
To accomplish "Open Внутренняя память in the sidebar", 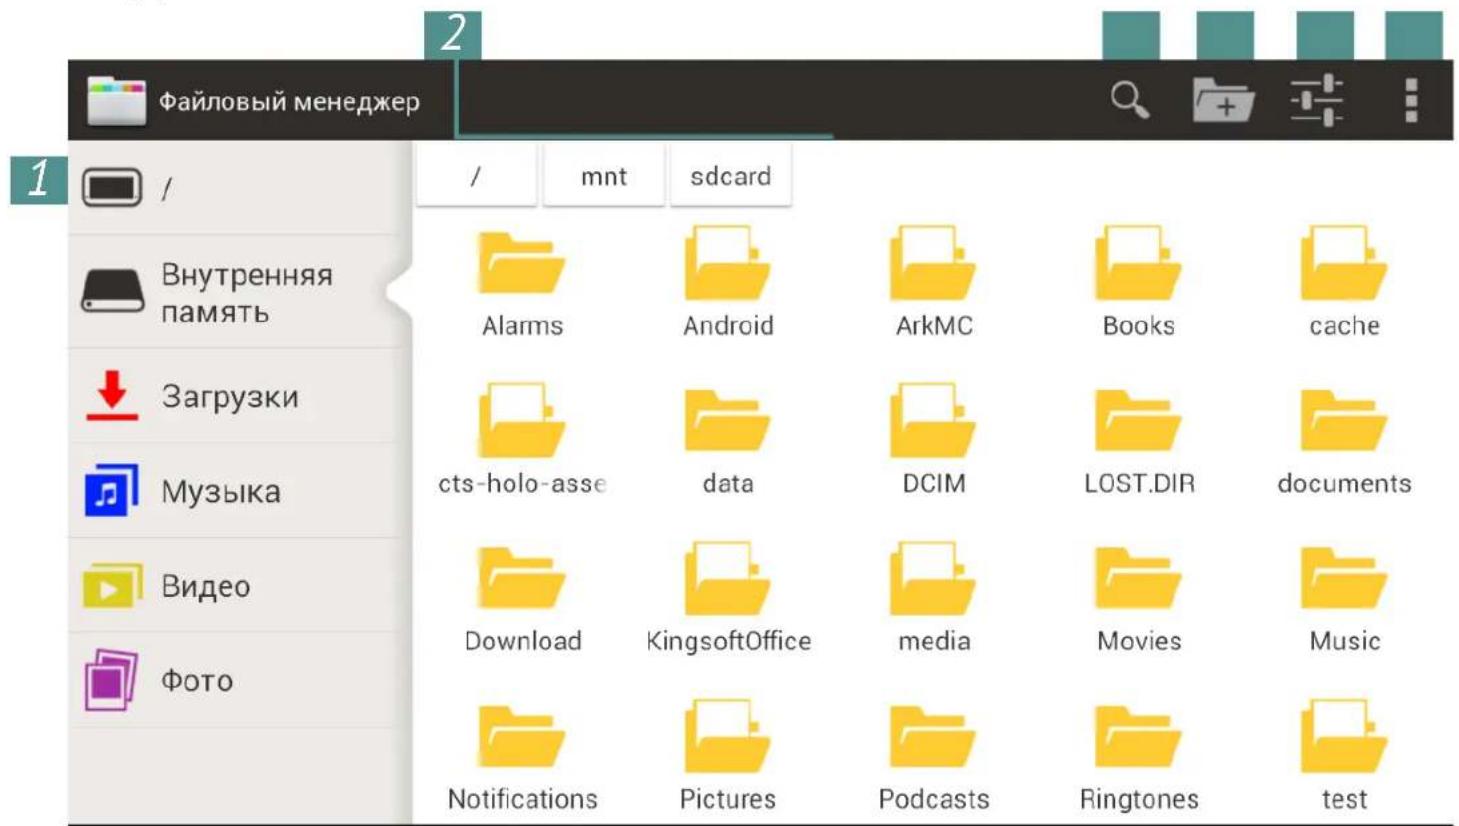I will point(240,292).
